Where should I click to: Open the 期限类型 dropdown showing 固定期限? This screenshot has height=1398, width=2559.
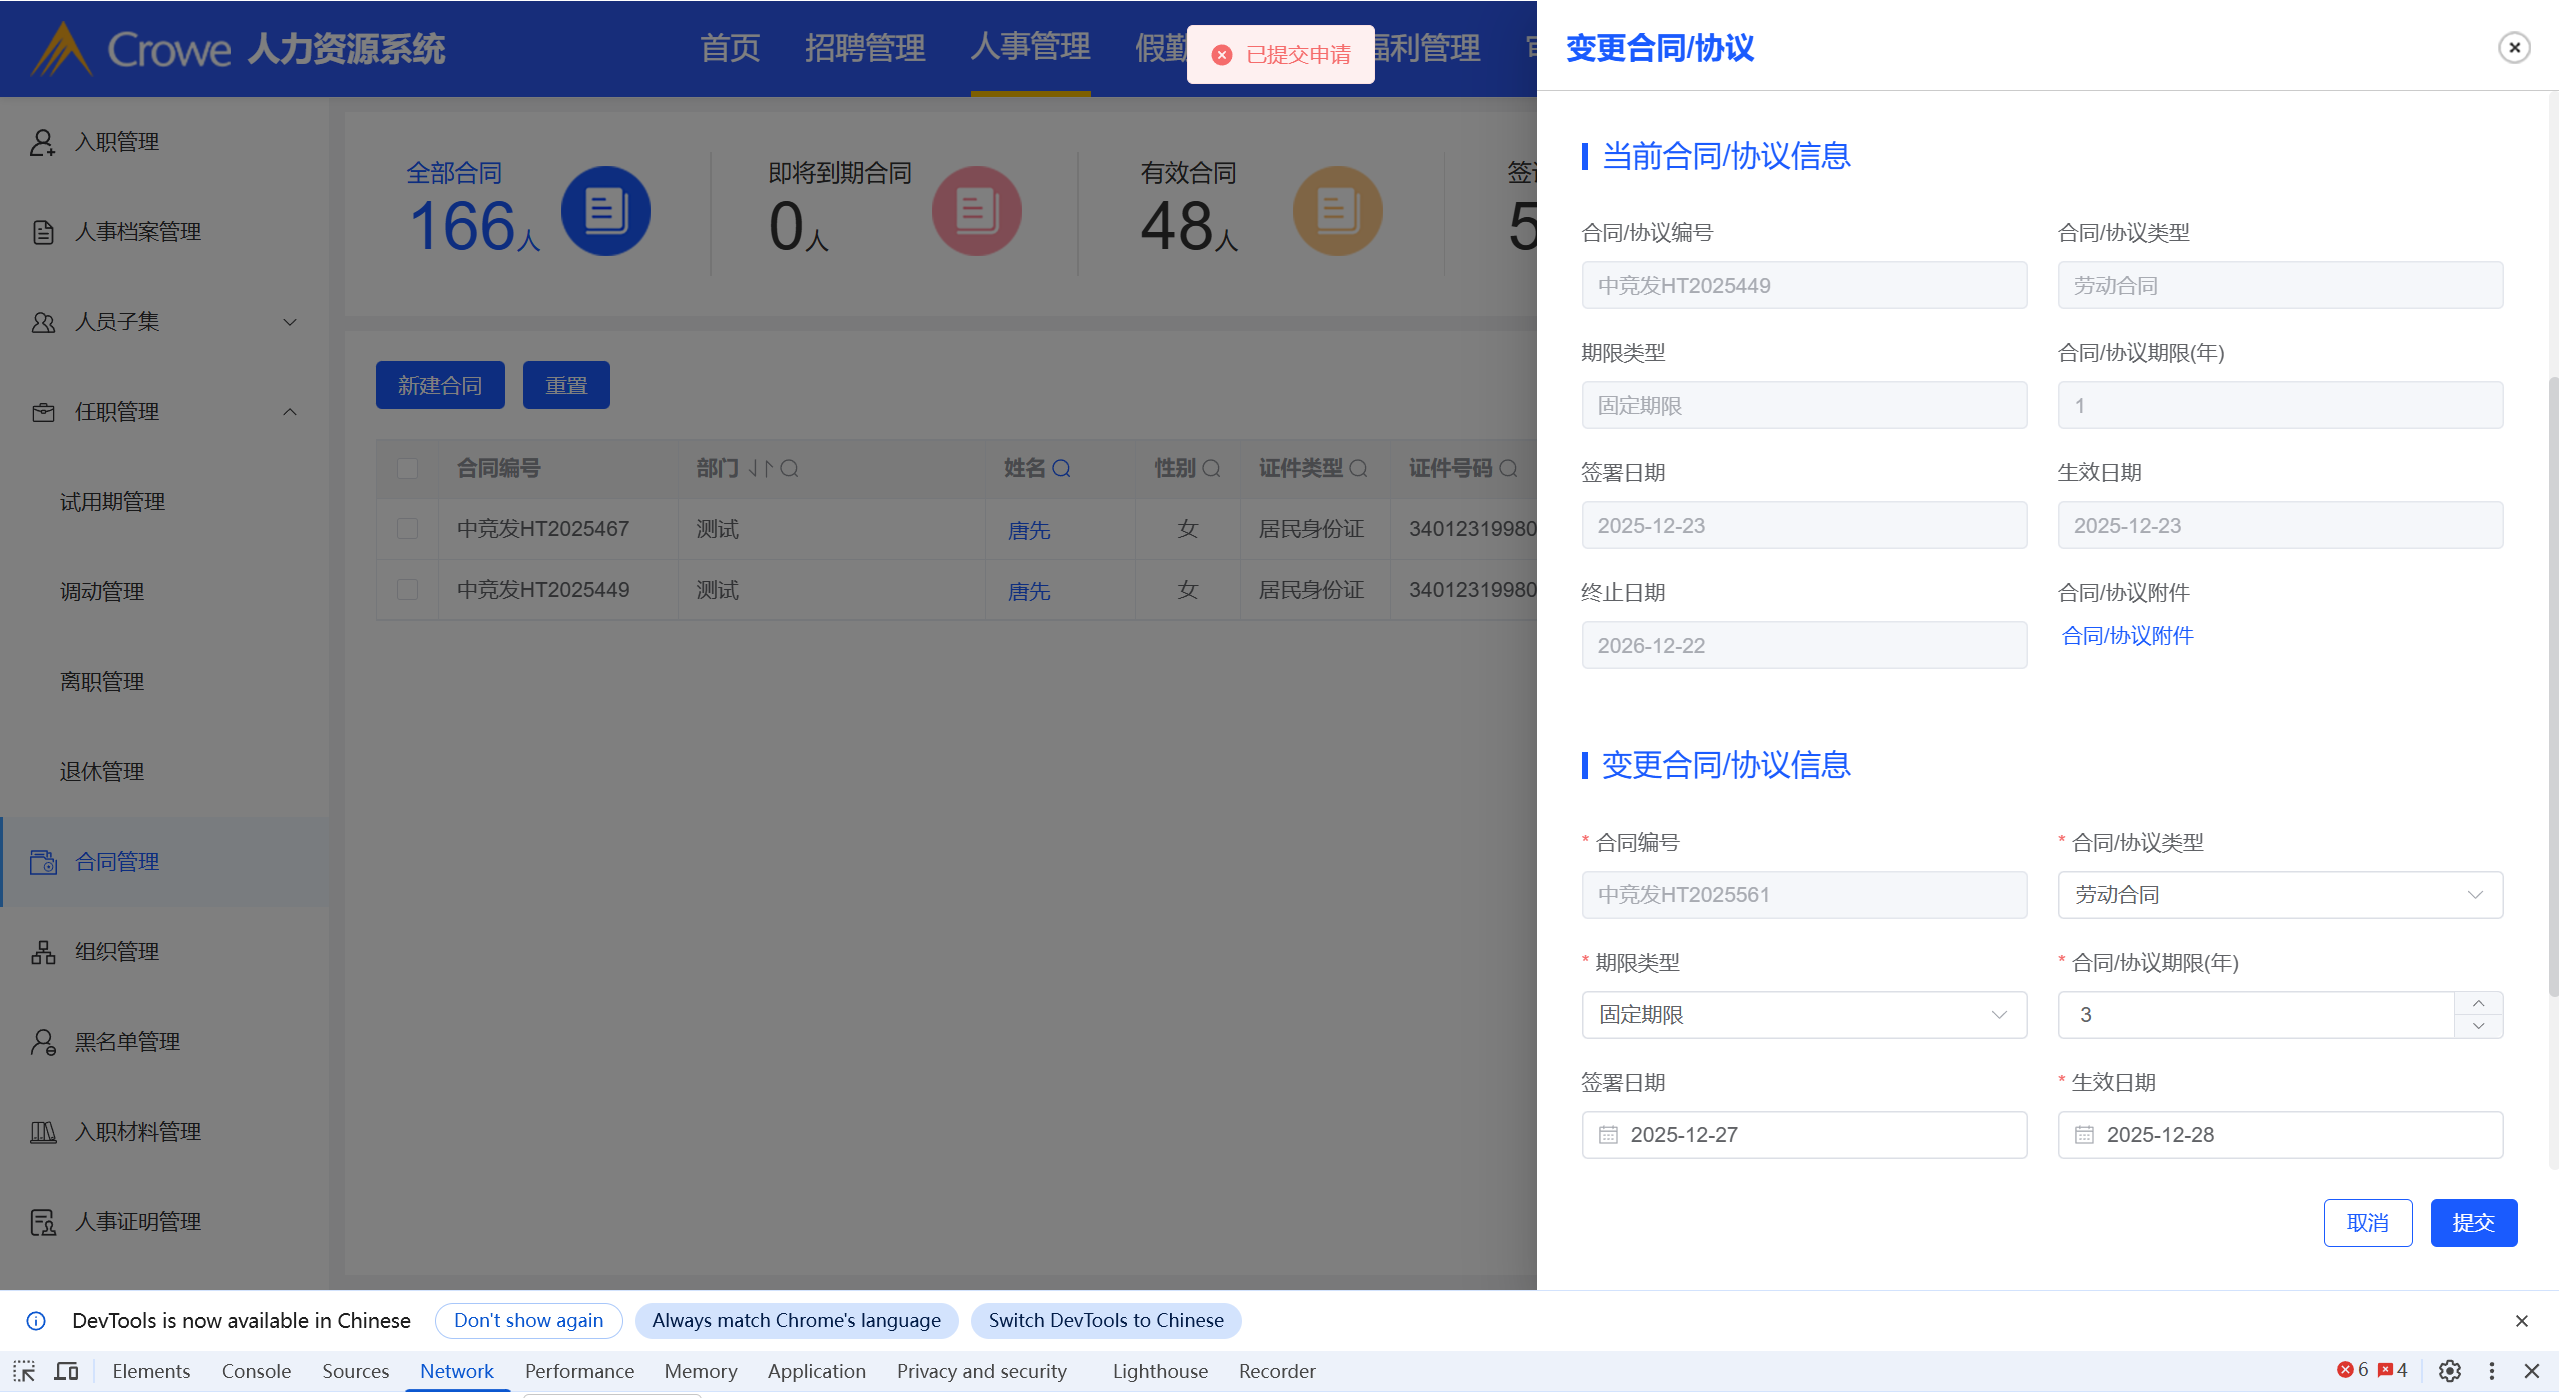click(1803, 1015)
